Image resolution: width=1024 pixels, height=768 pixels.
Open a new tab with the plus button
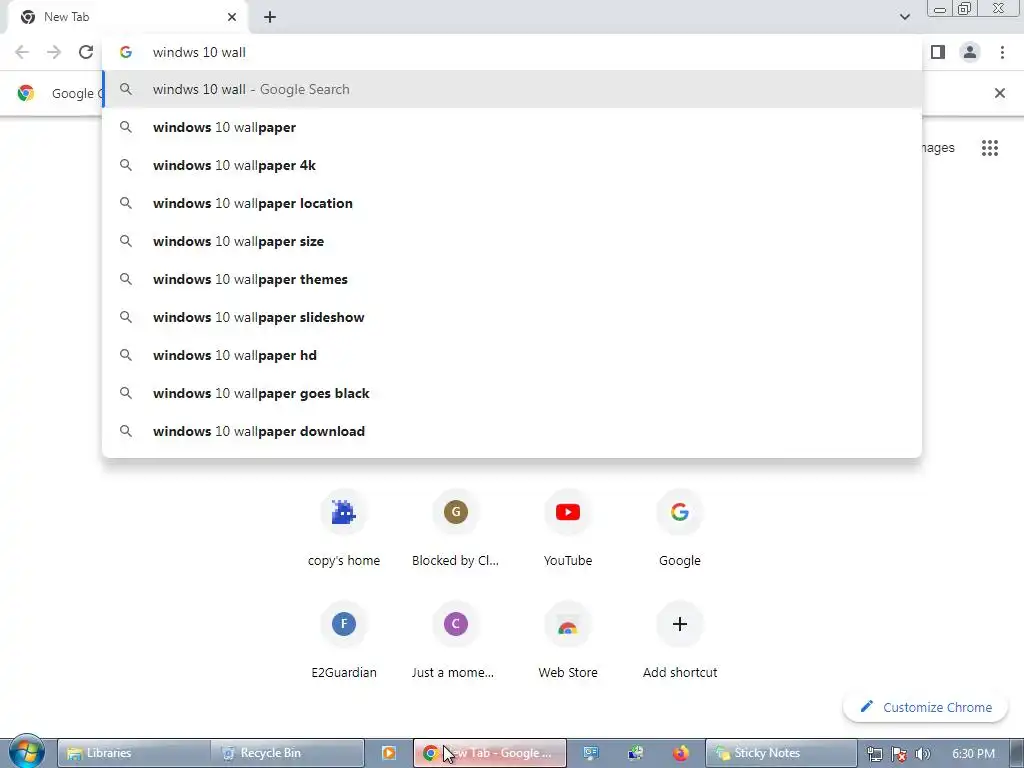[x=270, y=17]
